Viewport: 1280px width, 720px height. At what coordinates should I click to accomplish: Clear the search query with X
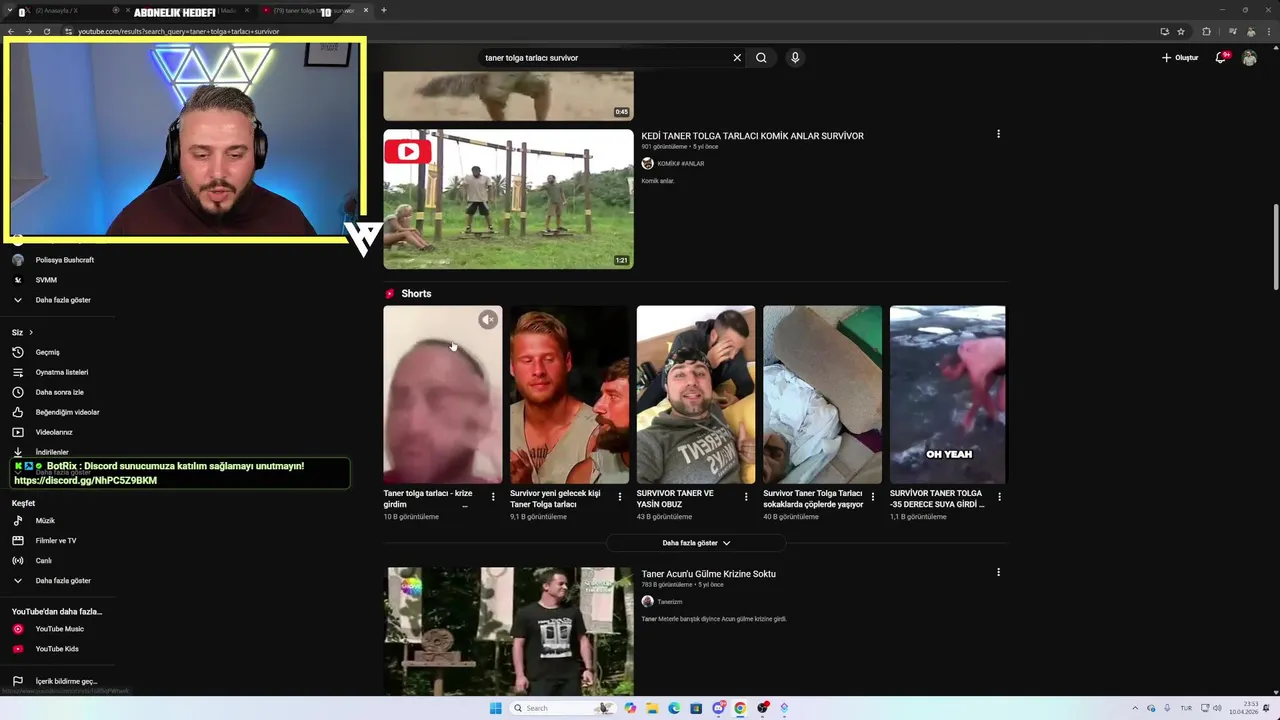(x=737, y=58)
